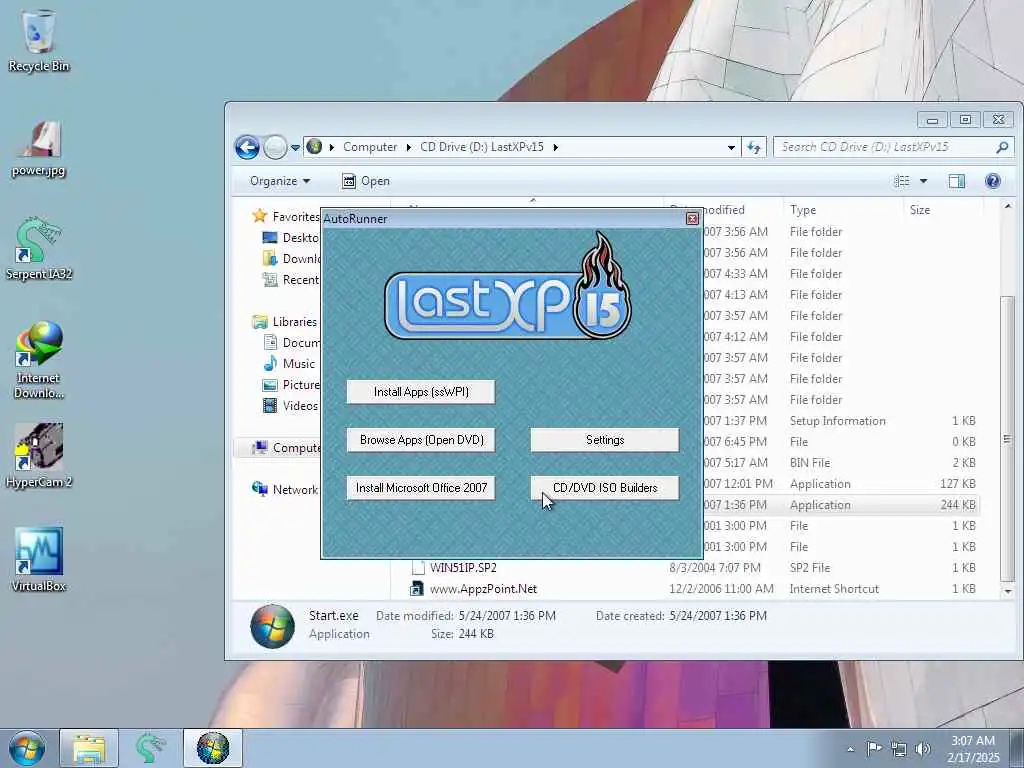Click the Setup Information type cell

[x=837, y=421]
